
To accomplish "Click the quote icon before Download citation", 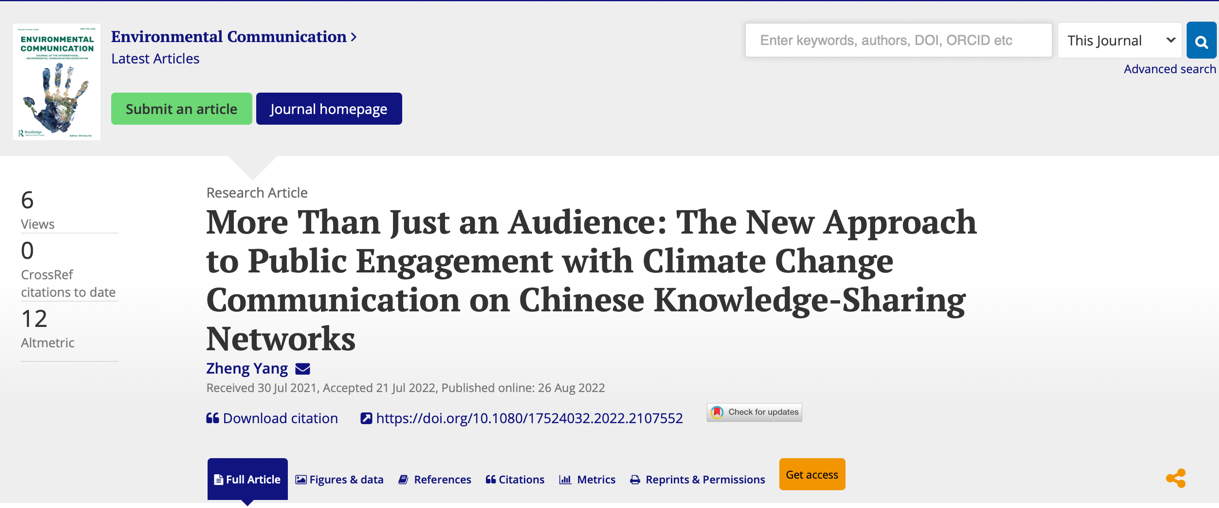I will [213, 418].
